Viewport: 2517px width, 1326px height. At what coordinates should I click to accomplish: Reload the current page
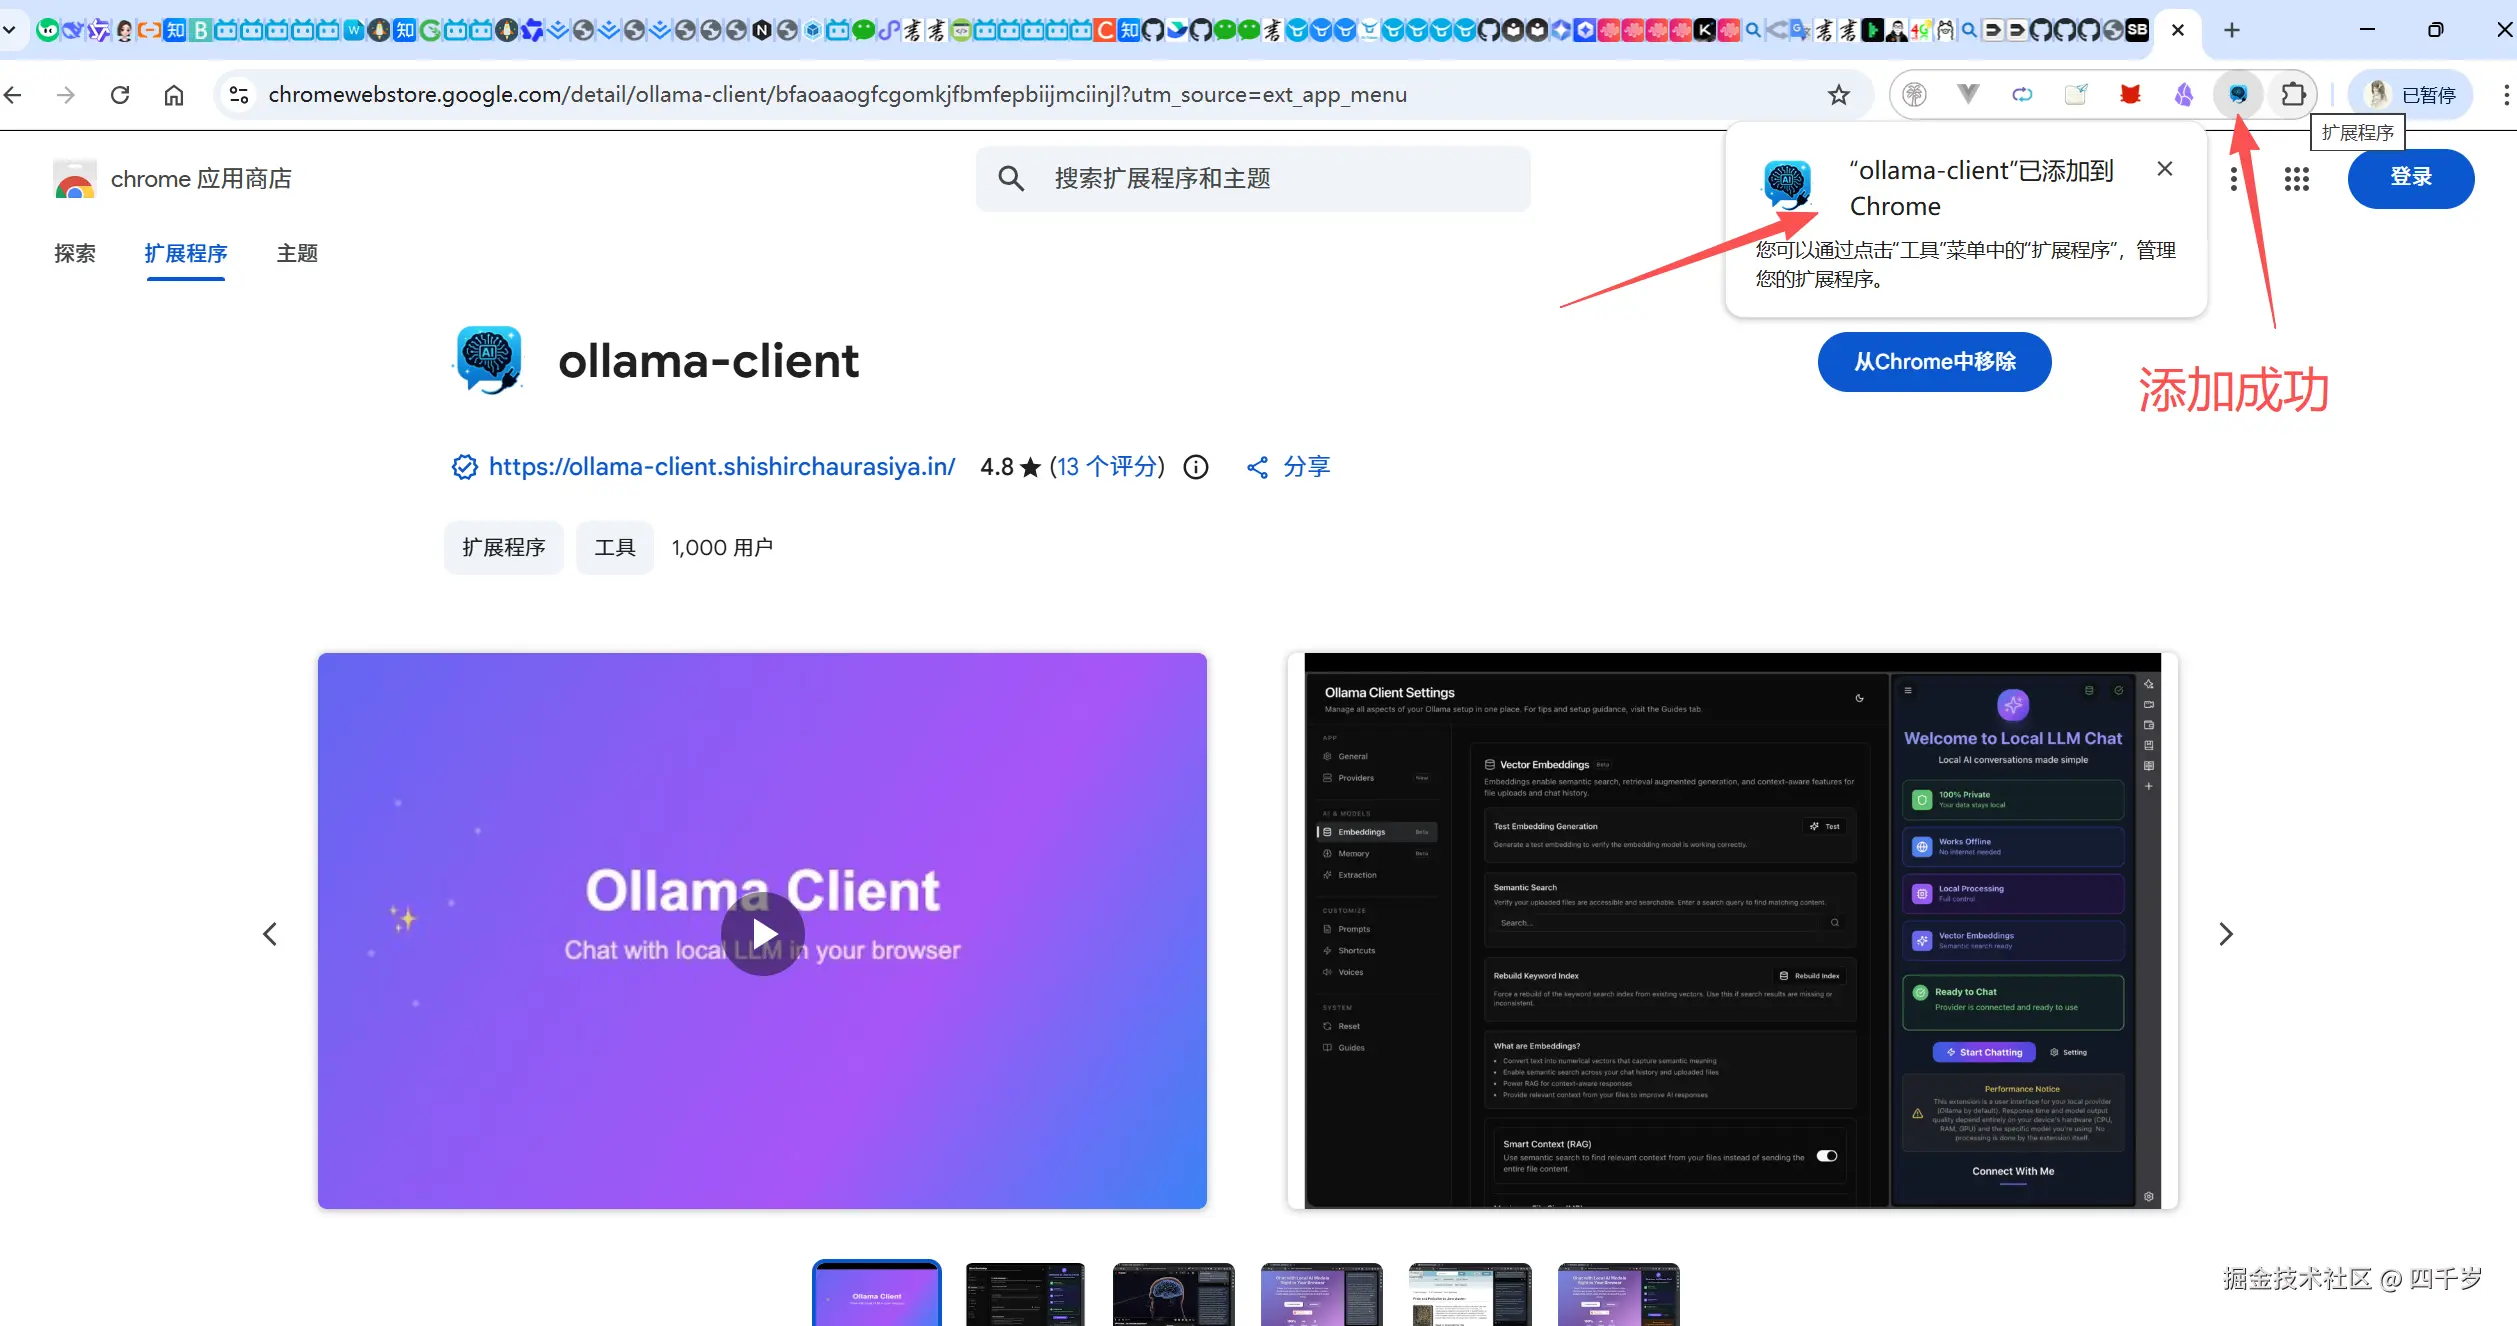(120, 95)
